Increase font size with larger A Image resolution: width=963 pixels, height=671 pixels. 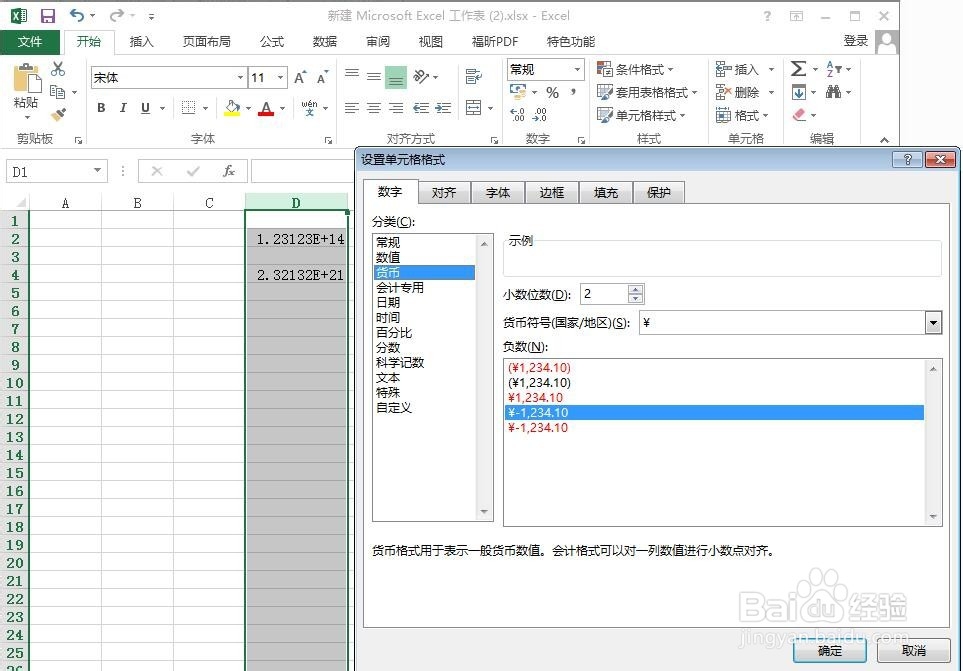[x=300, y=77]
